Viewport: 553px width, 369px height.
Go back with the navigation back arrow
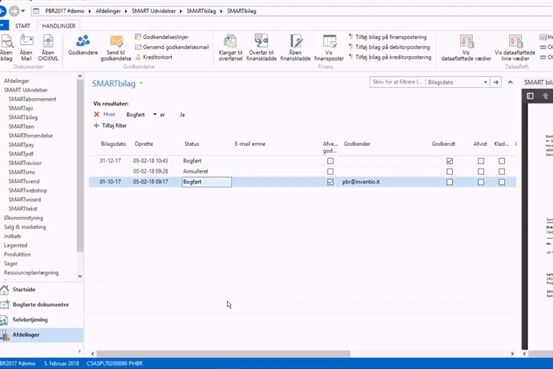(x=2, y=11)
